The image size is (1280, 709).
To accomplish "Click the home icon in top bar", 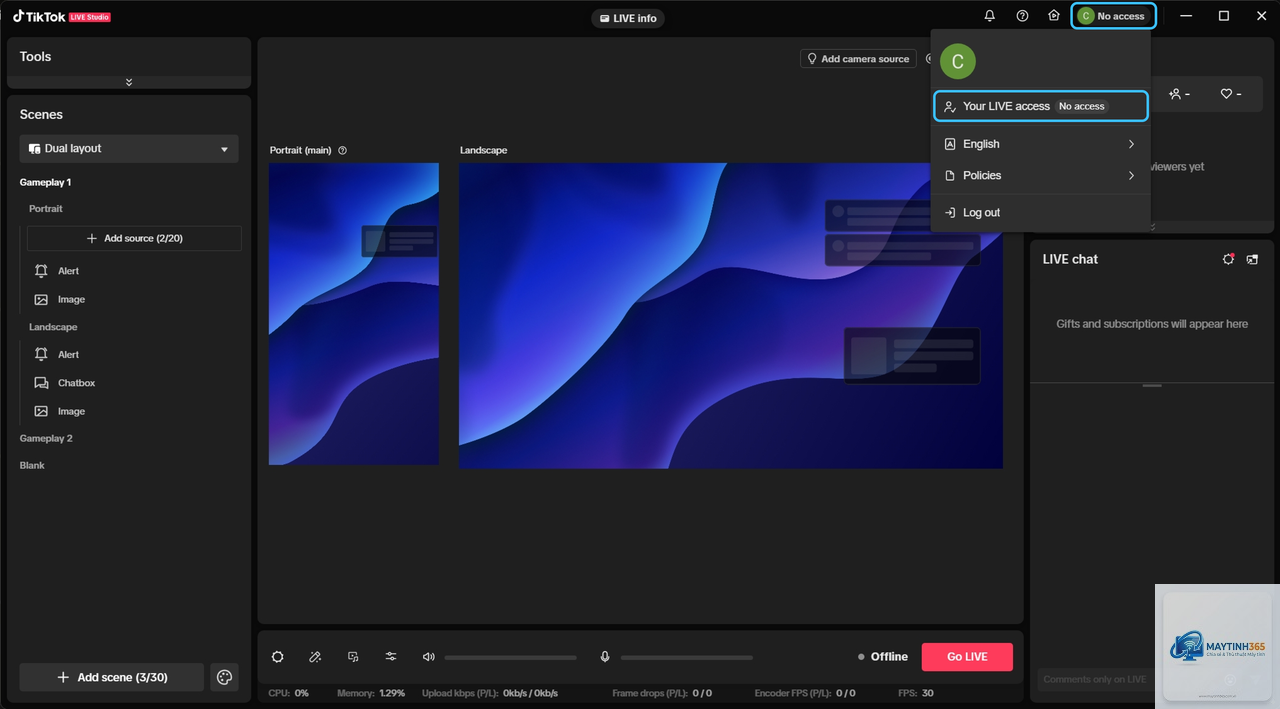I will pos(1053,16).
